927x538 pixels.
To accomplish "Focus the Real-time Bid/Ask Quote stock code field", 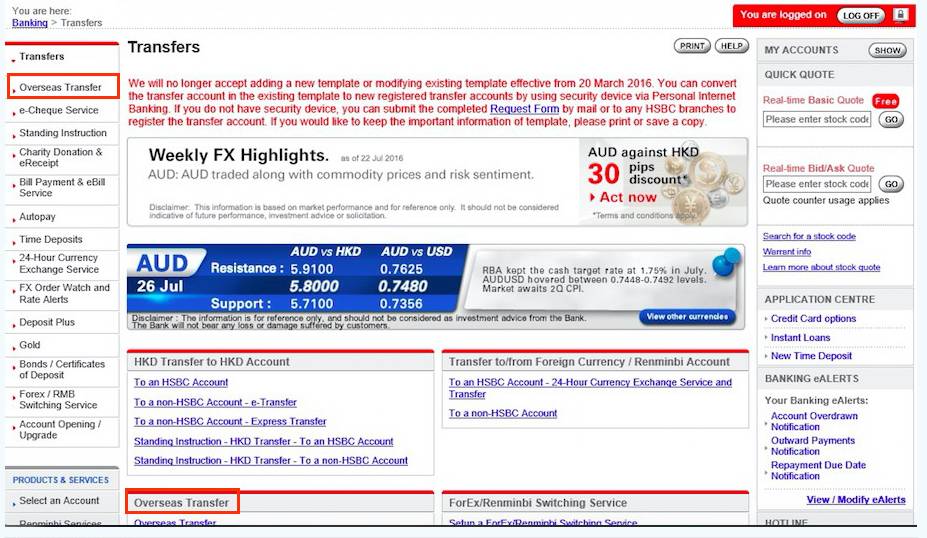I will tap(817, 184).
